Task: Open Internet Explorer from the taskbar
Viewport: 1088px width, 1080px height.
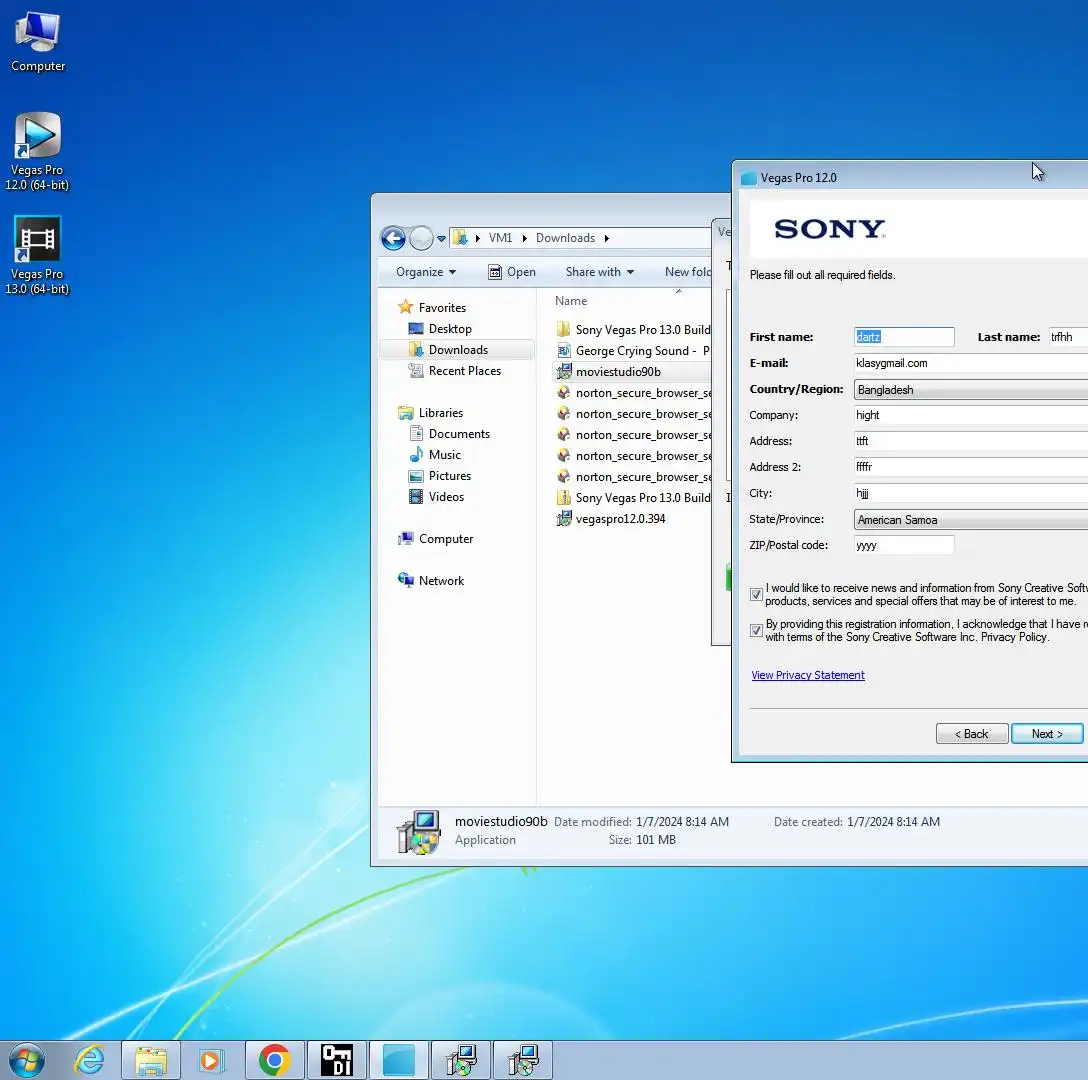Action: point(90,1060)
